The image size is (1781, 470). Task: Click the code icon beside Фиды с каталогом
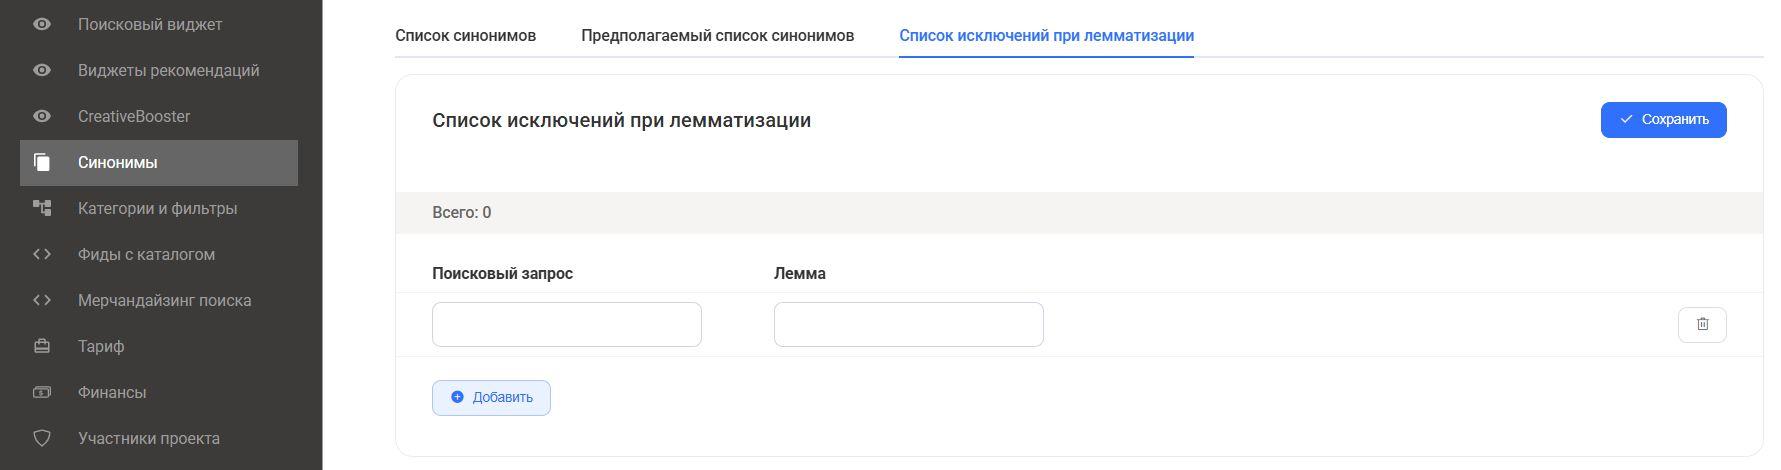point(42,254)
